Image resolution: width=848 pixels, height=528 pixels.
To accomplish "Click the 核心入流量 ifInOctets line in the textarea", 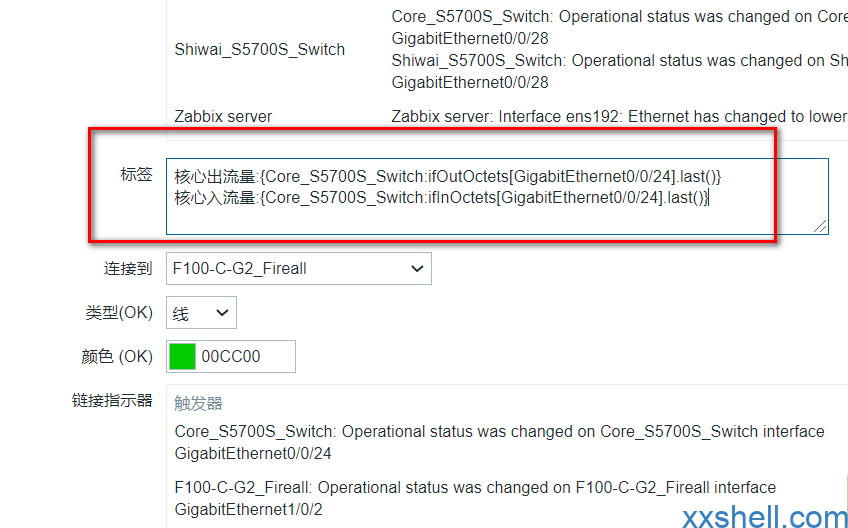I will [441, 198].
